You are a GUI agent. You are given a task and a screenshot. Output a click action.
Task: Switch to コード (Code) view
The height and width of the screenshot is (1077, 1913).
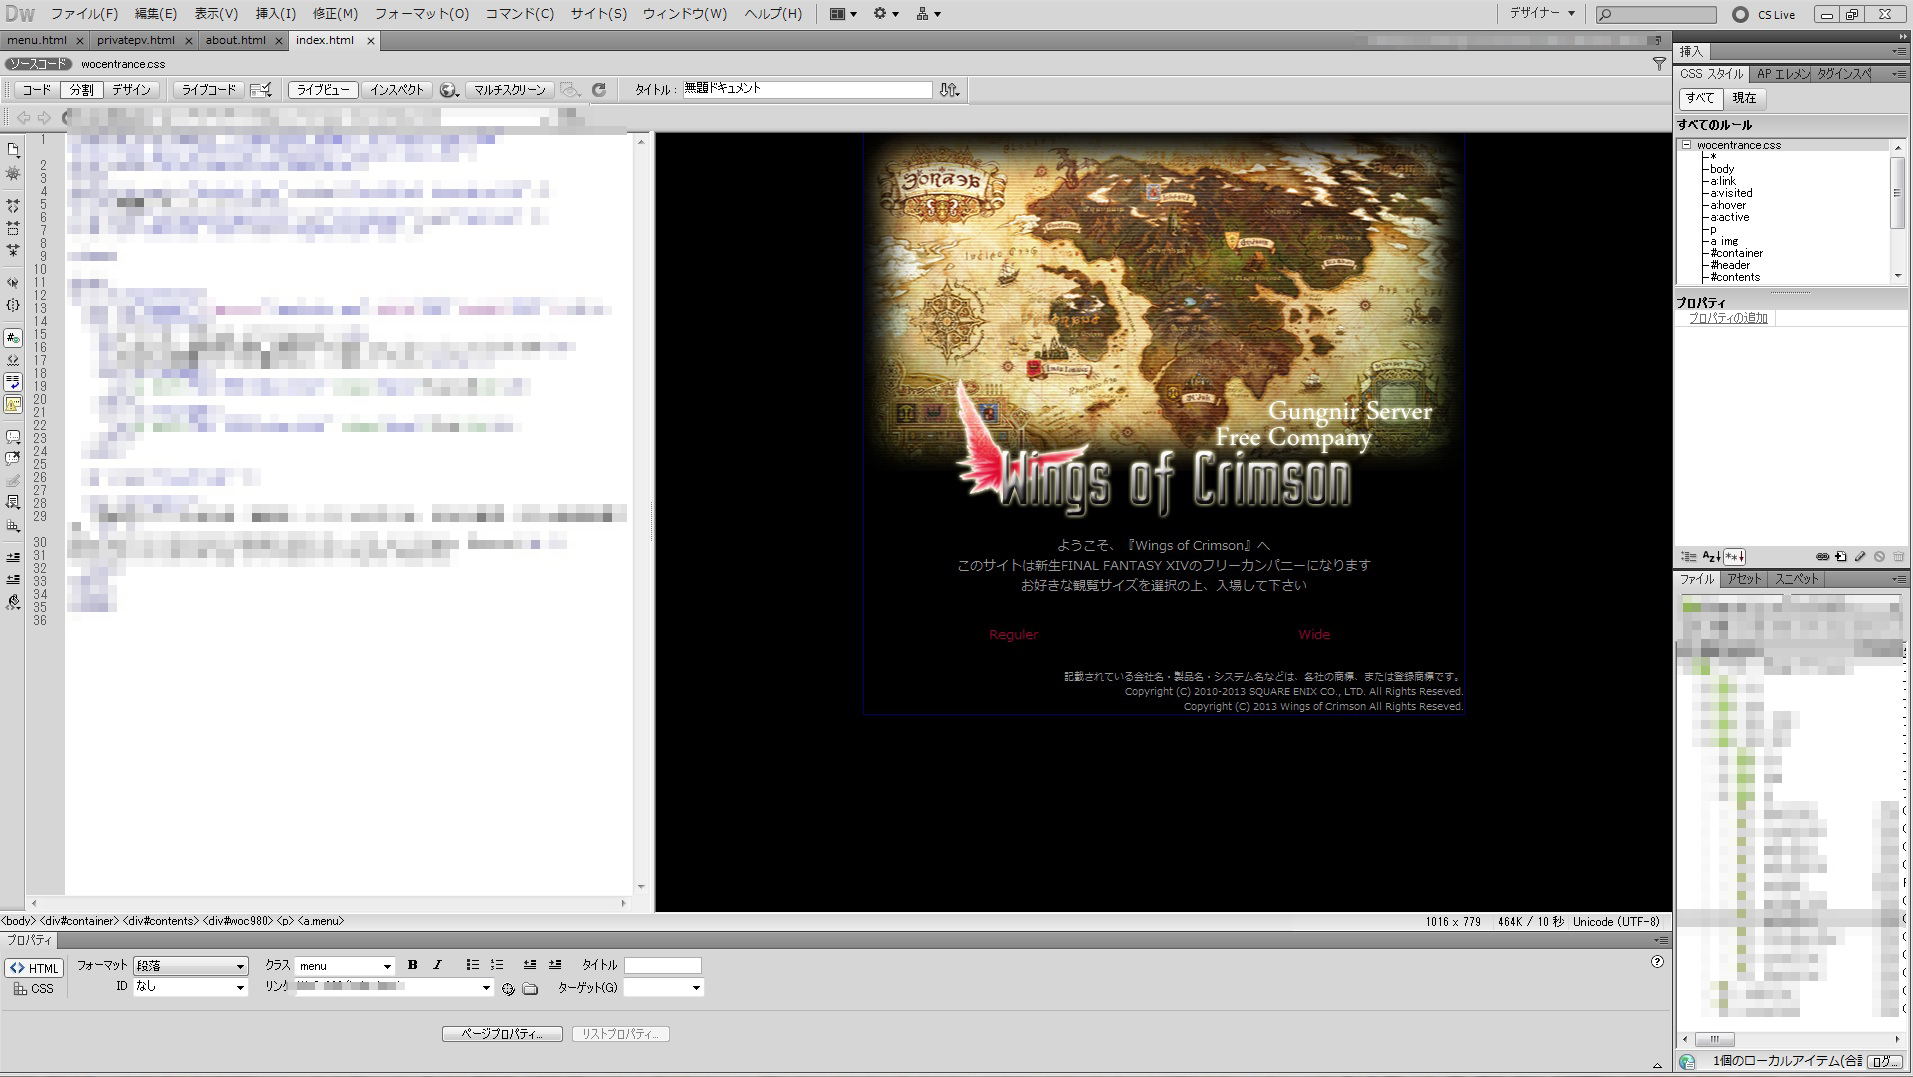point(36,90)
